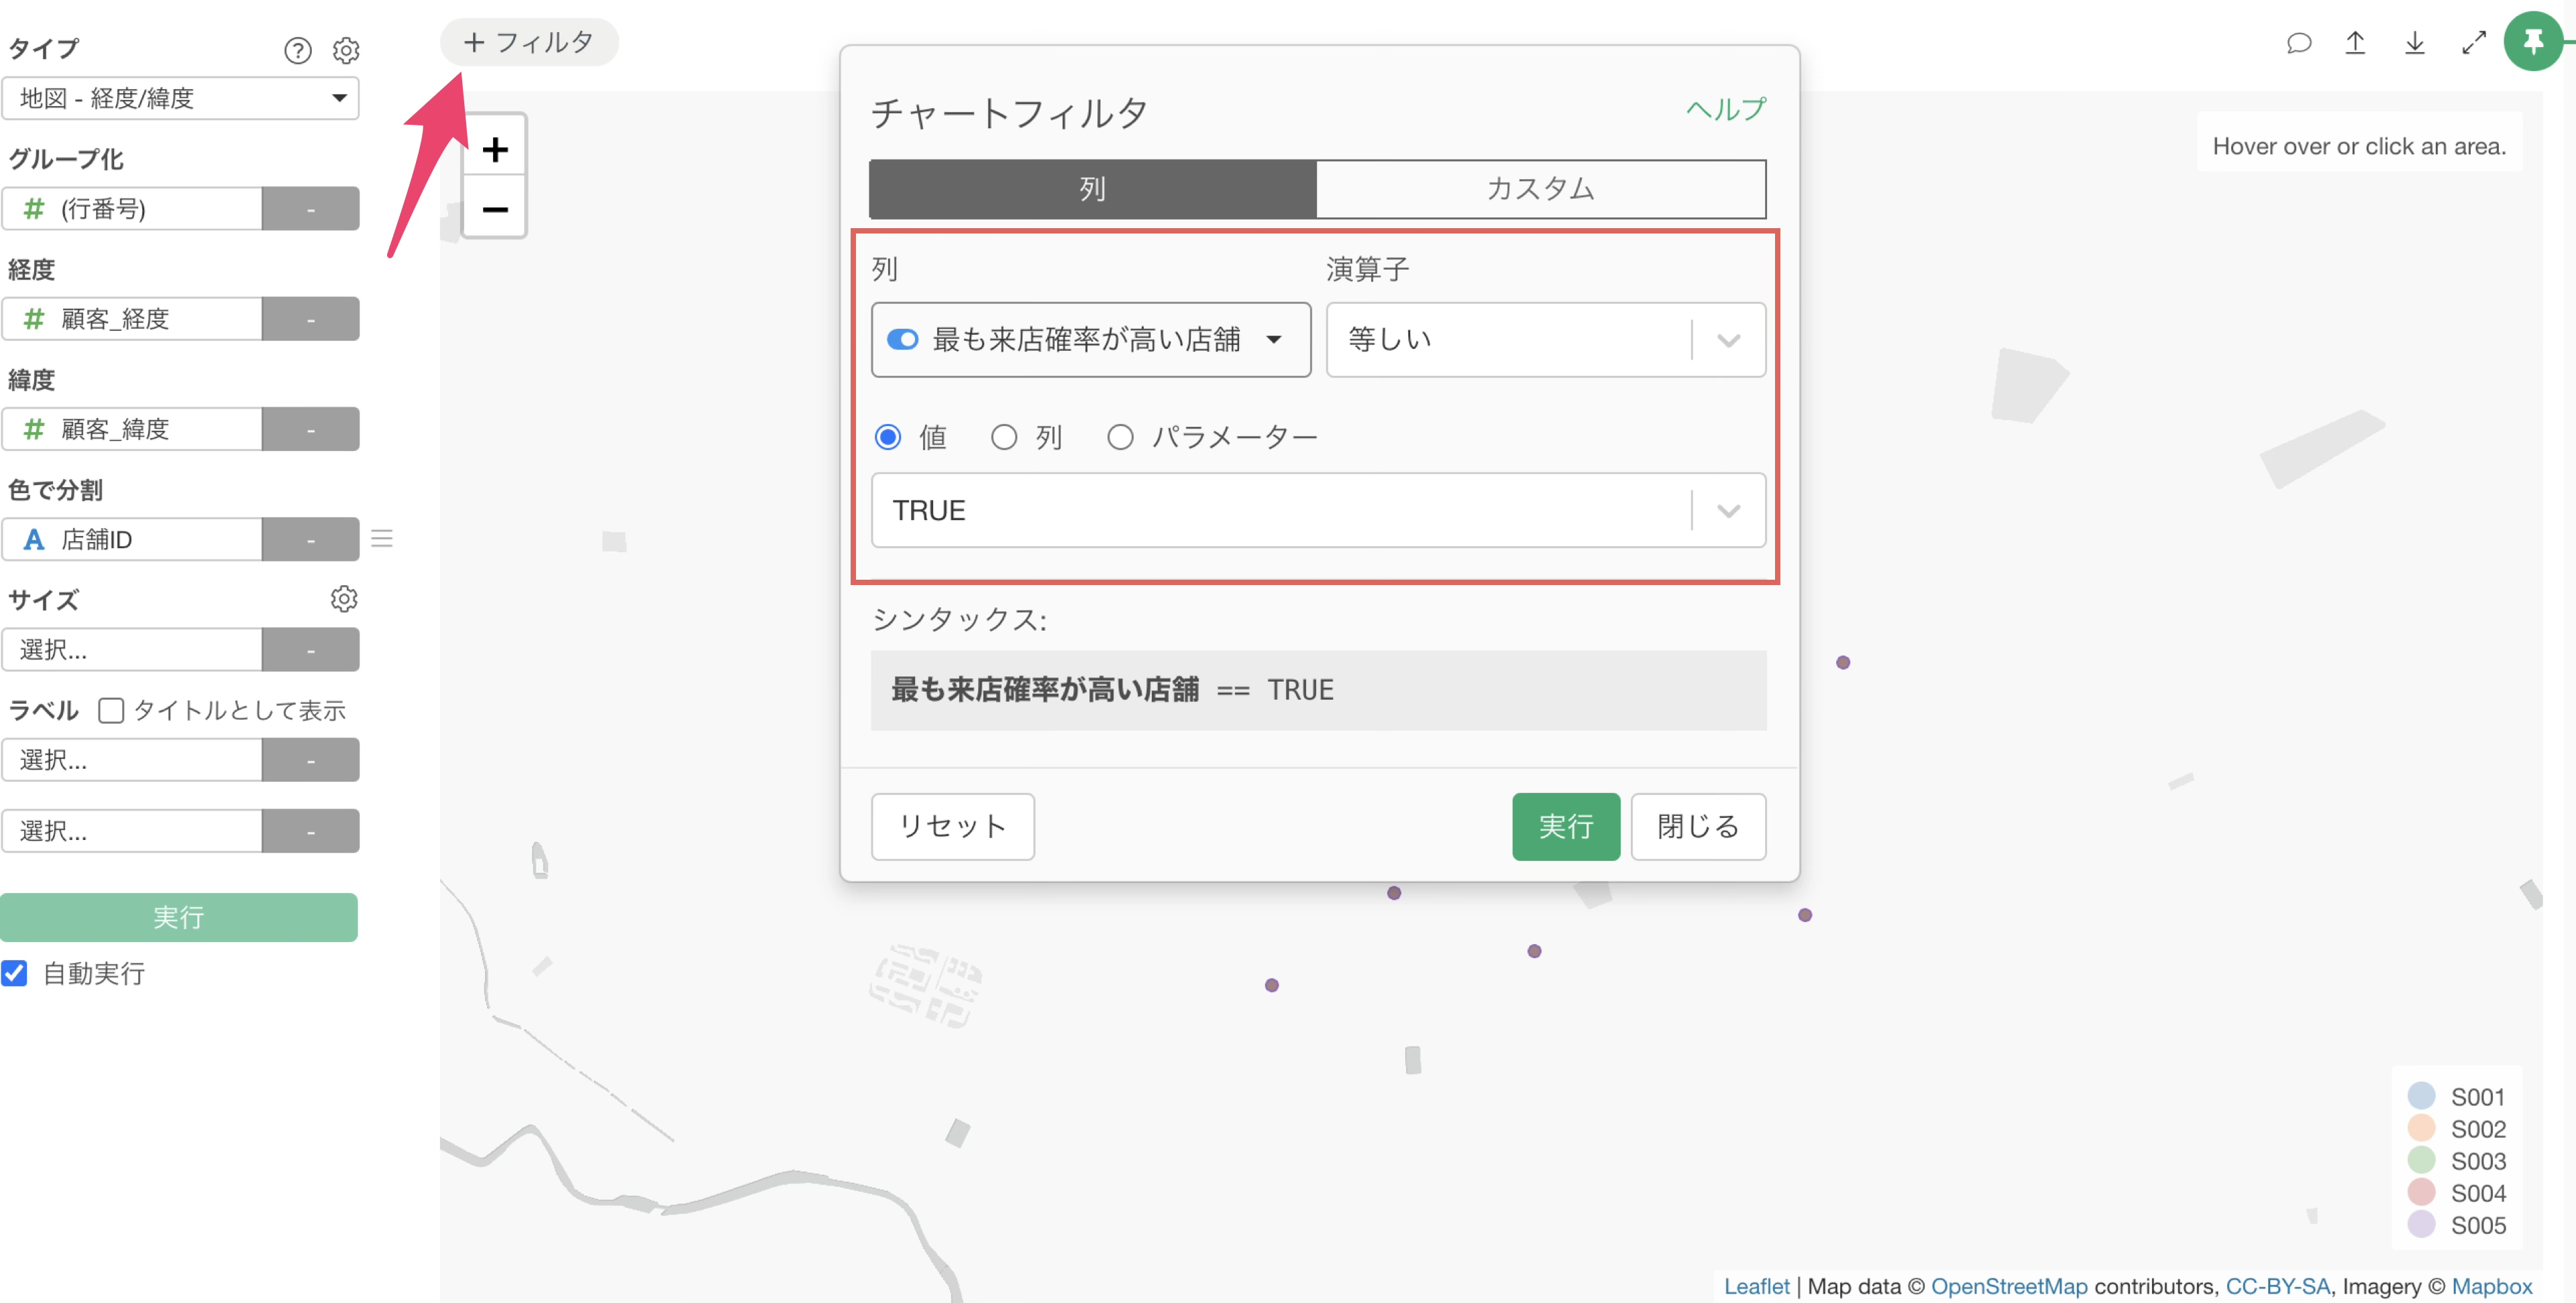Select the パラメーター radio button

1120,437
